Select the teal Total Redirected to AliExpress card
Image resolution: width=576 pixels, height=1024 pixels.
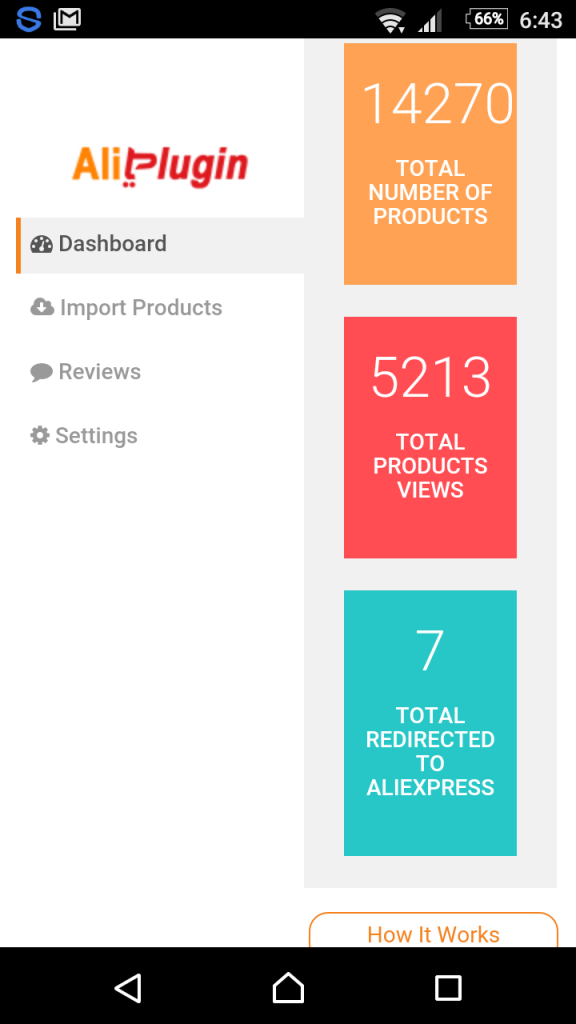point(430,723)
